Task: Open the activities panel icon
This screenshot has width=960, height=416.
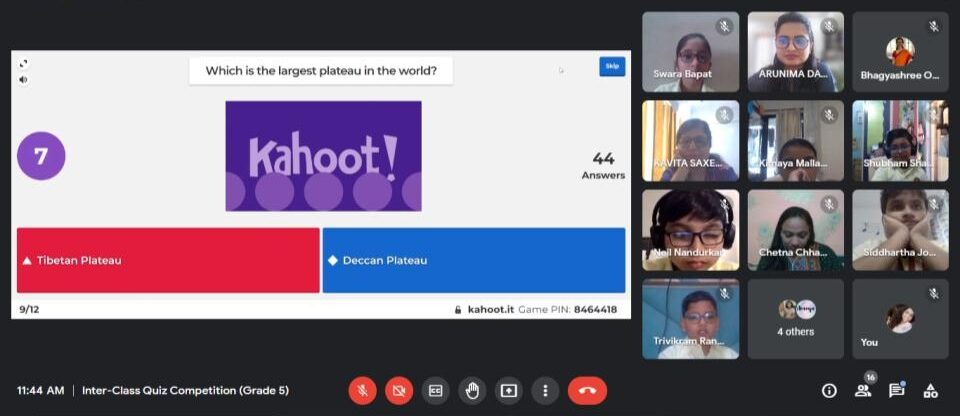Action: 930,390
